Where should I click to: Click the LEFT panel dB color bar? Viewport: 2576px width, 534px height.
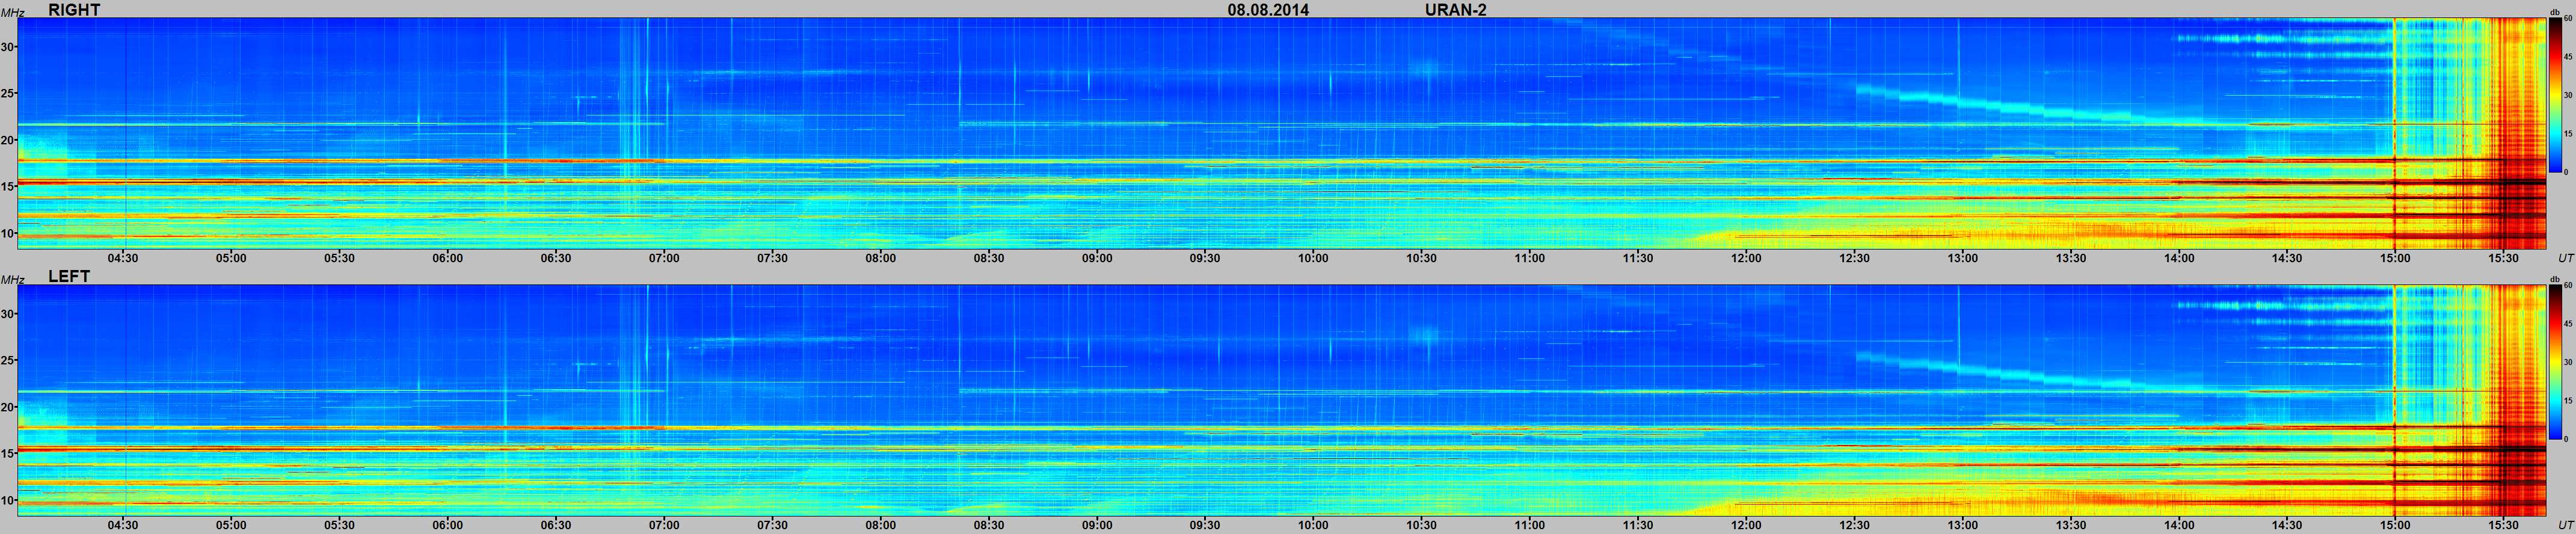(2555, 363)
